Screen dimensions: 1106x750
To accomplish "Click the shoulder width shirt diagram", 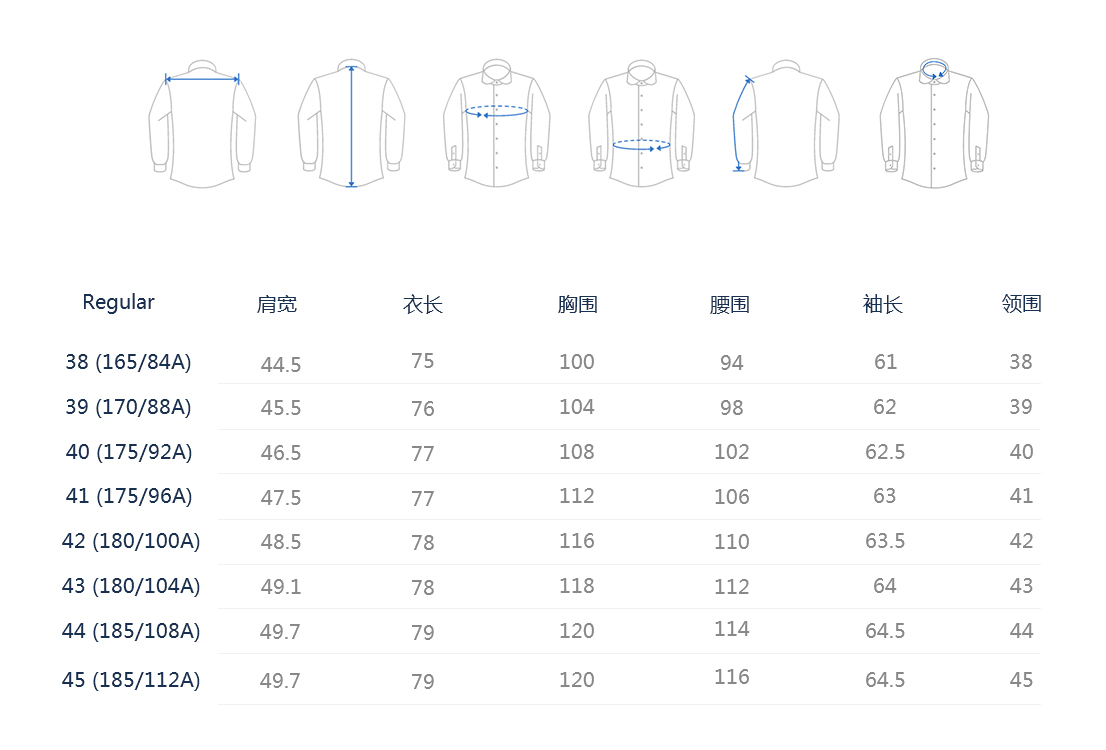I will tap(202, 124).
